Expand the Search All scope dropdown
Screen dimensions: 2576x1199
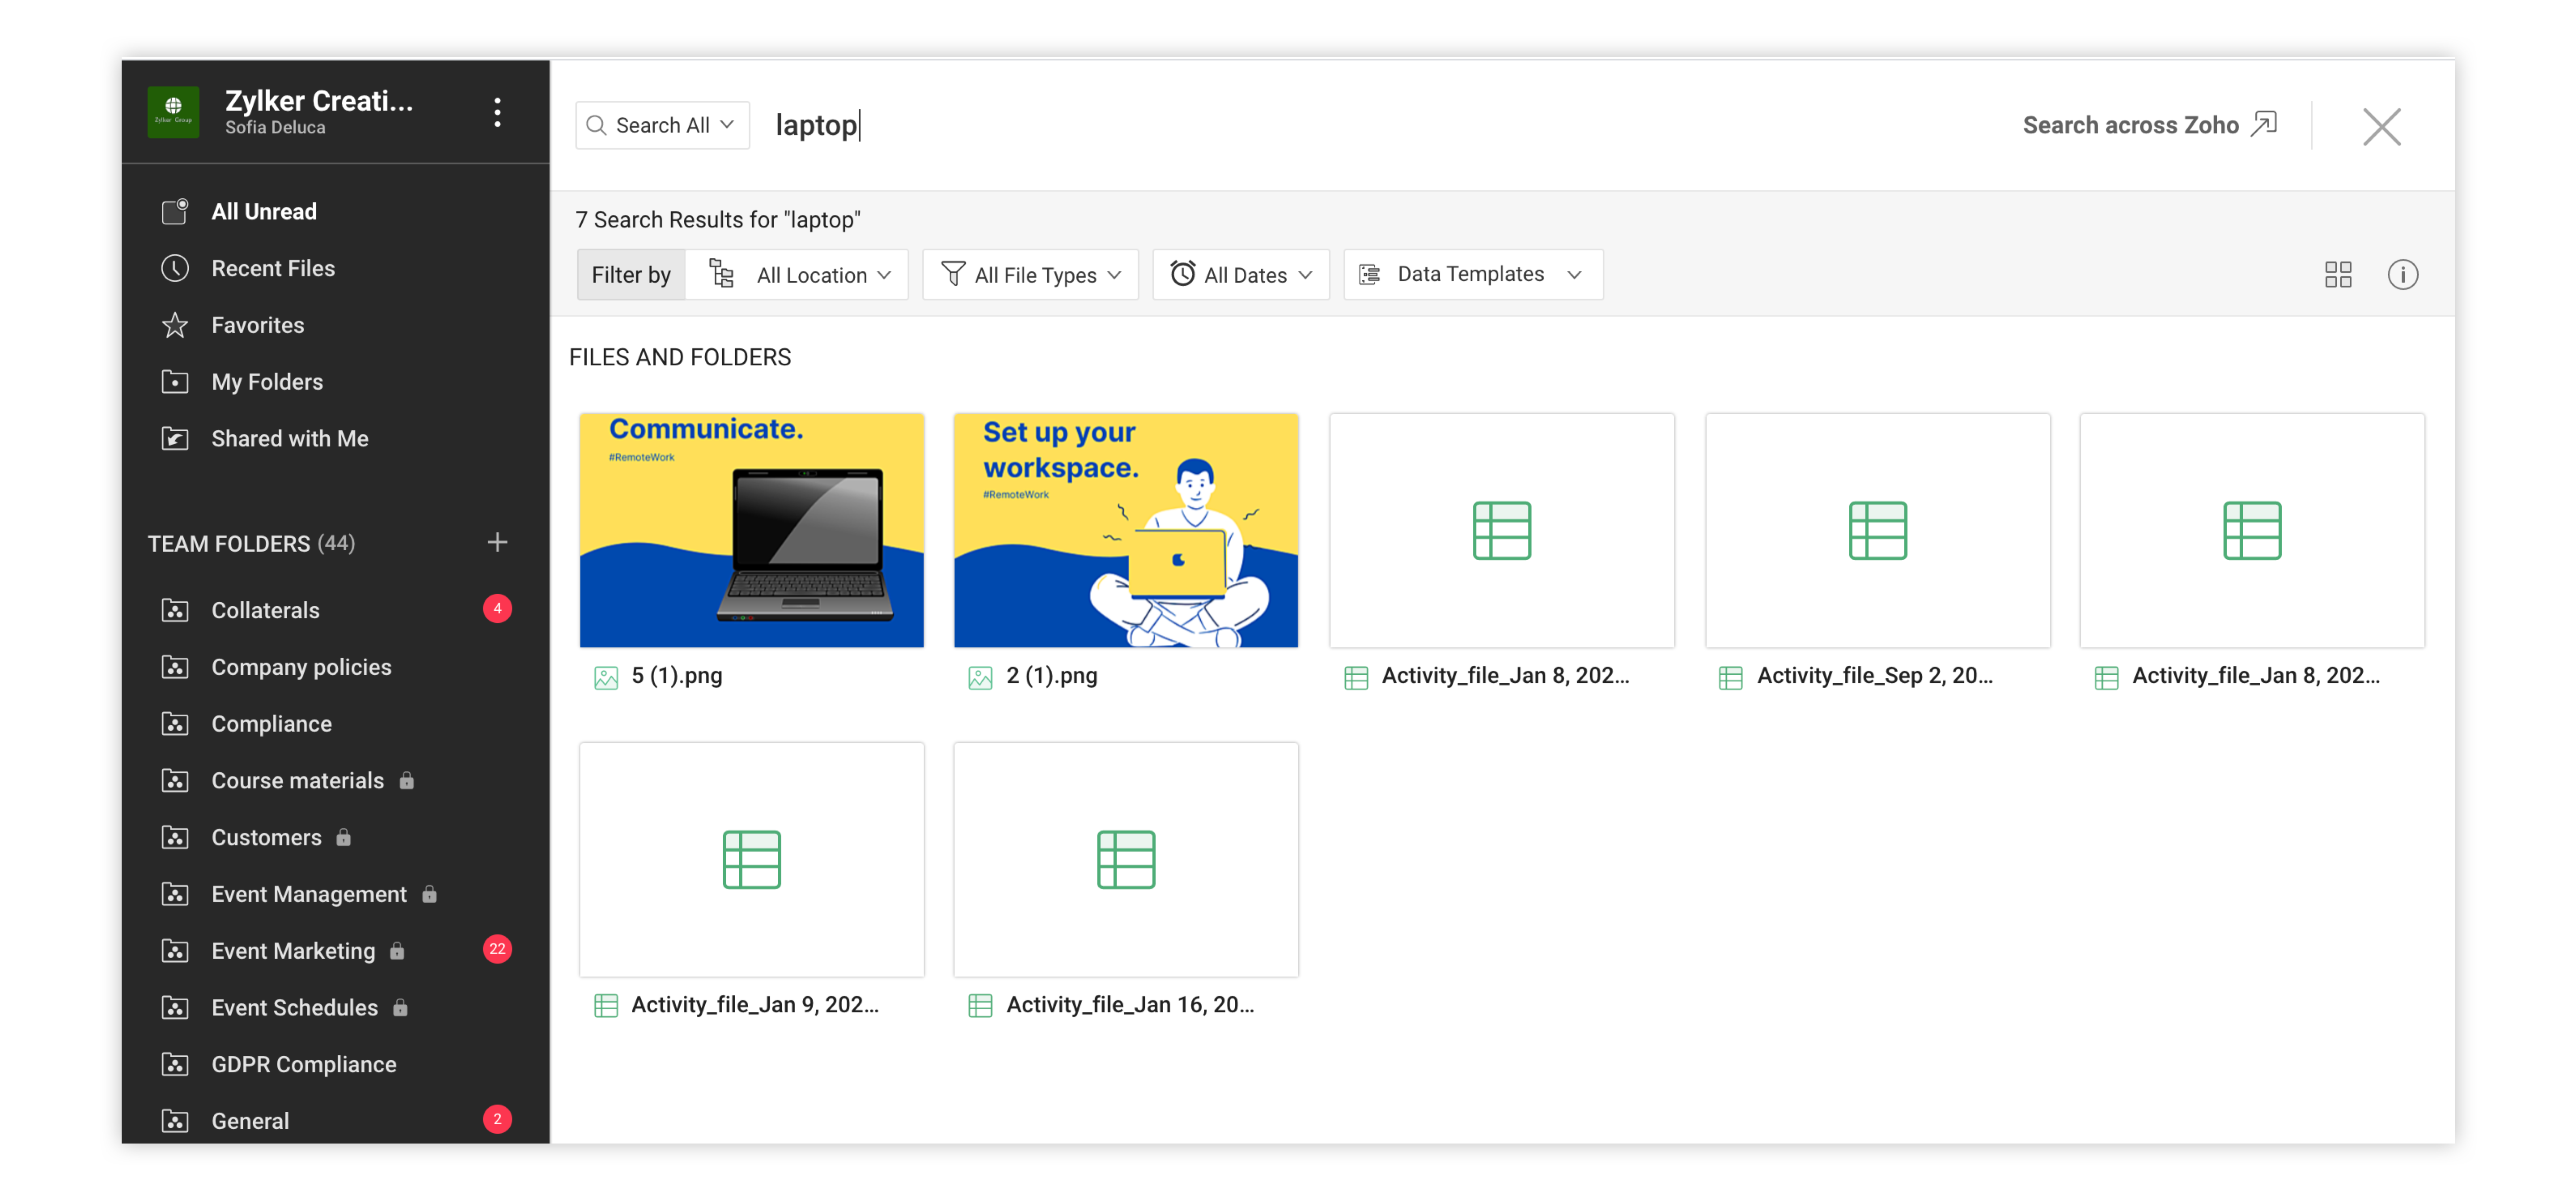pyautogui.click(x=662, y=125)
